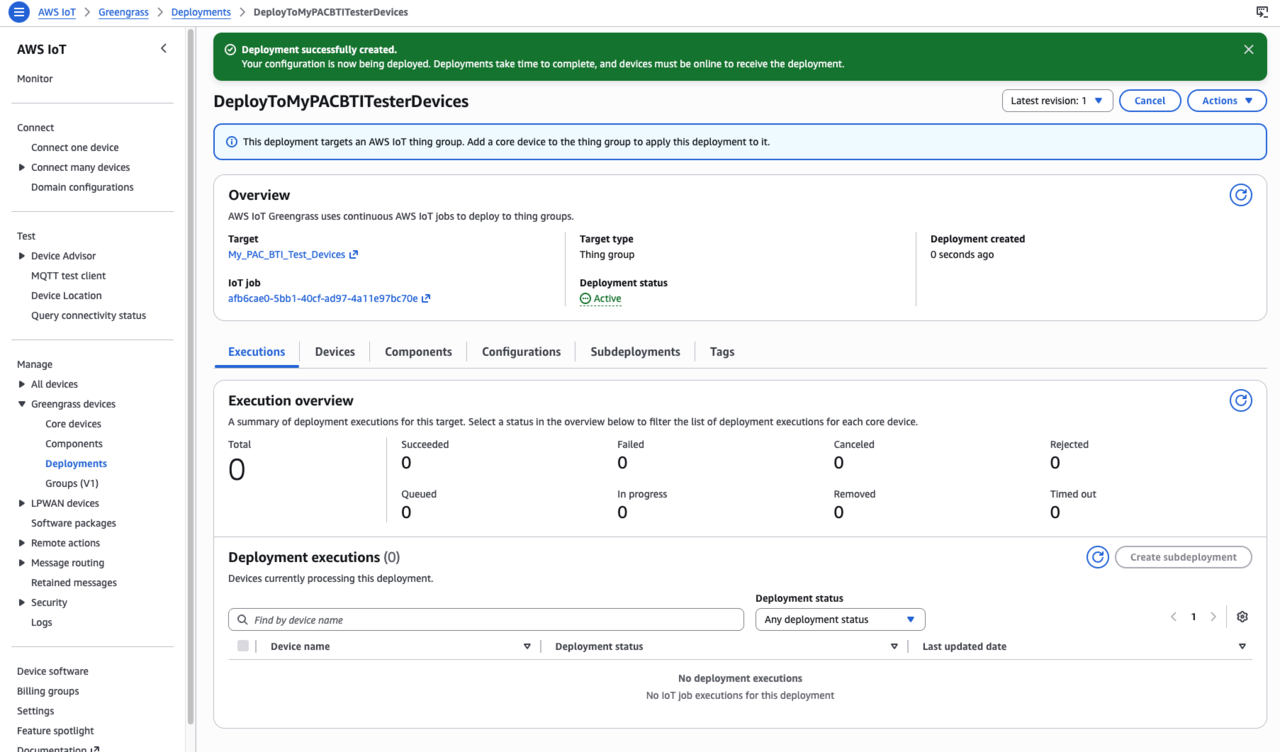Refresh the Deployment executions list
Image resolution: width=1280 pixels, height=752 pixels.
pyautogui.click(x=1097, y=557)
